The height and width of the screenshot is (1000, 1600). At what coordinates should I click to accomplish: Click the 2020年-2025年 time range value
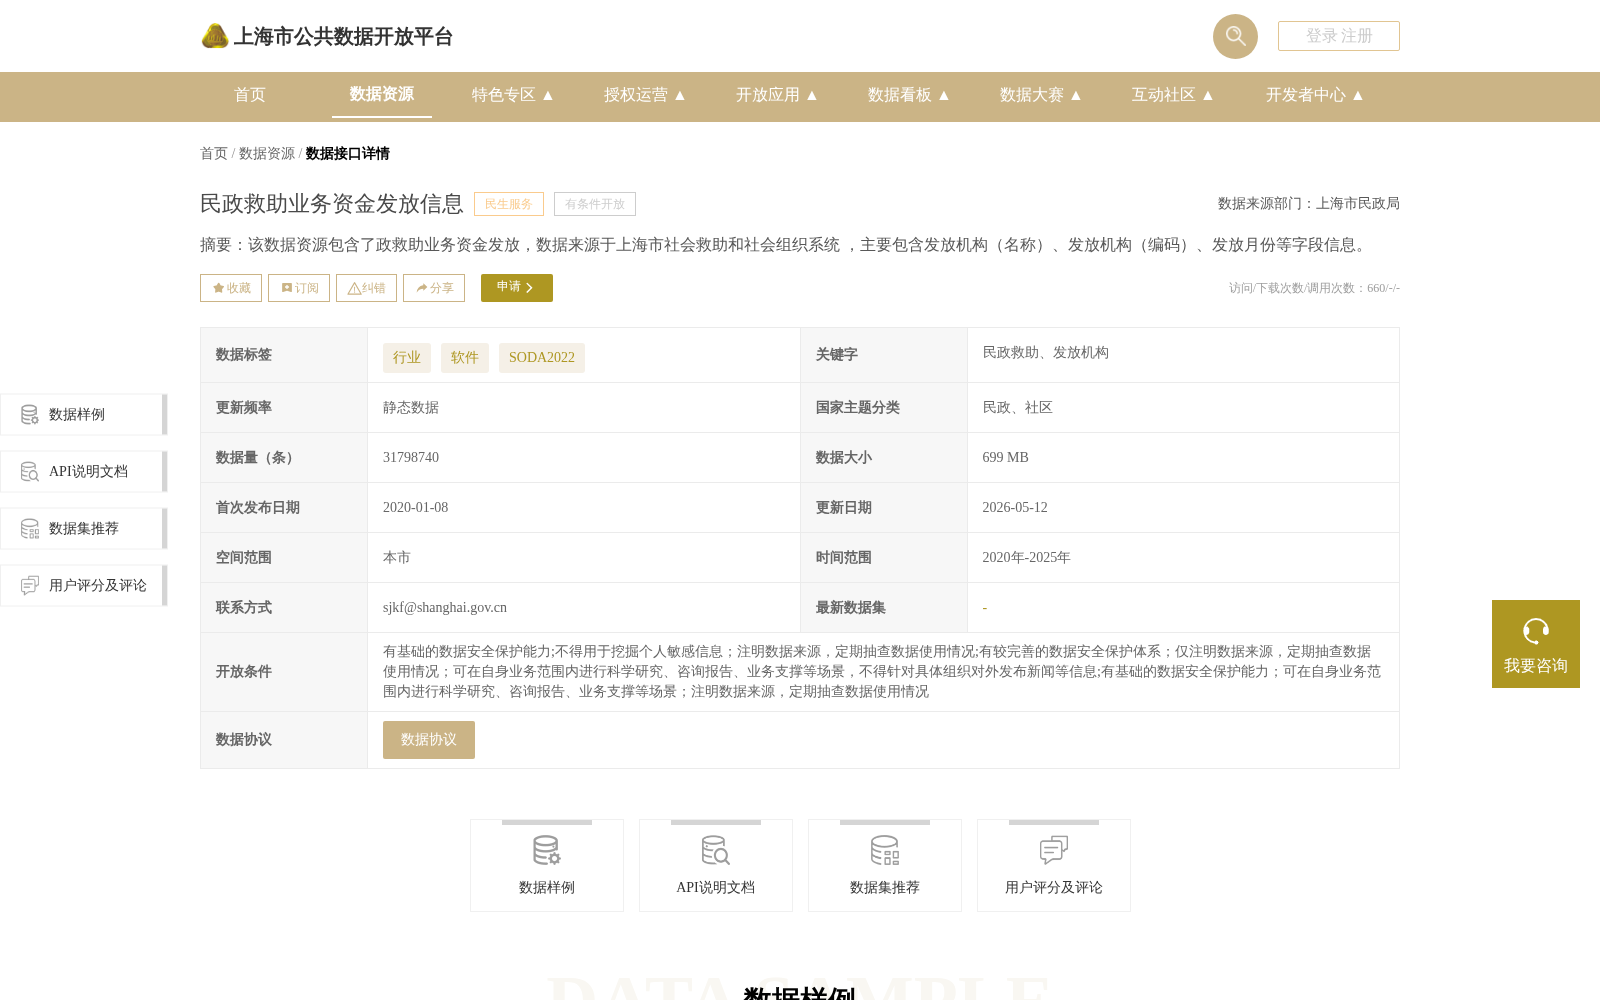(1026, 558)
